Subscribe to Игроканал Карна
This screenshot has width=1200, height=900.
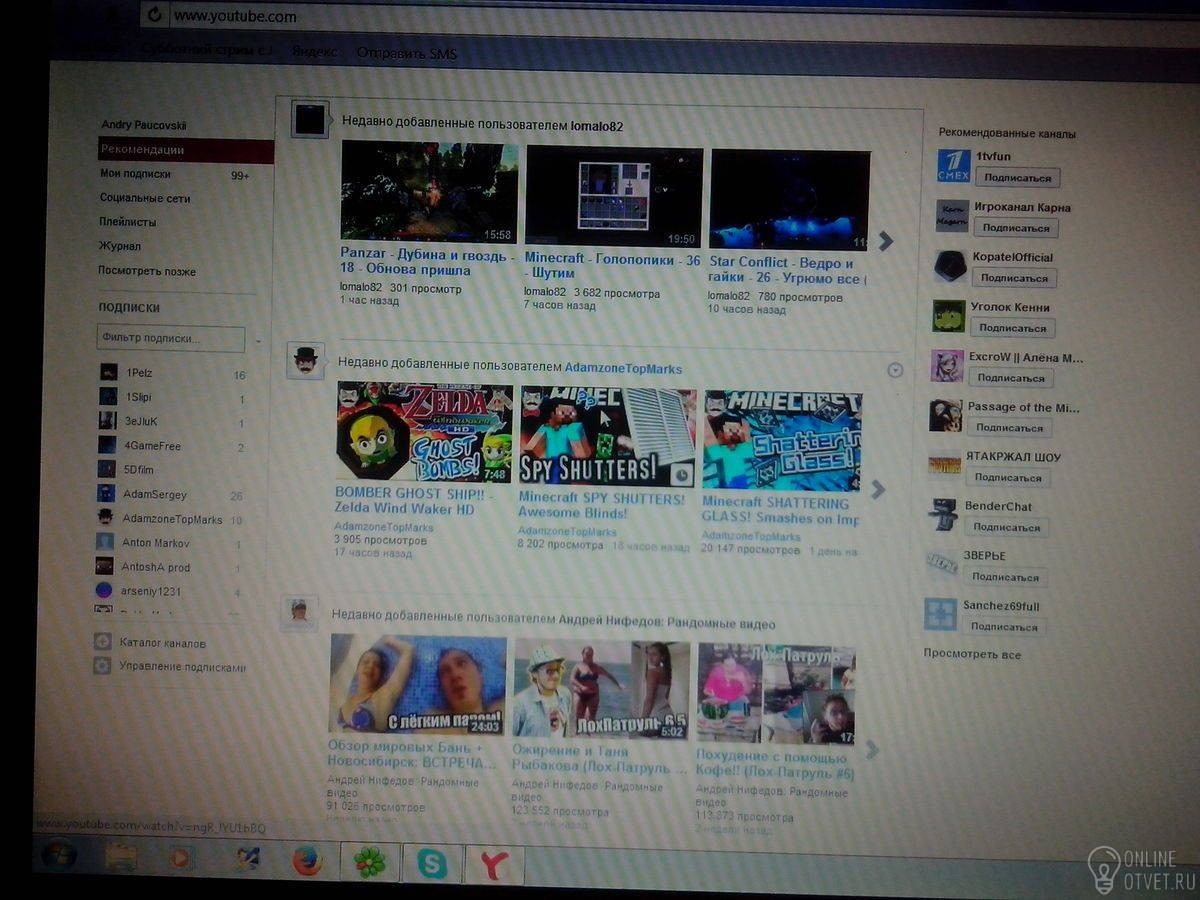1016,228
